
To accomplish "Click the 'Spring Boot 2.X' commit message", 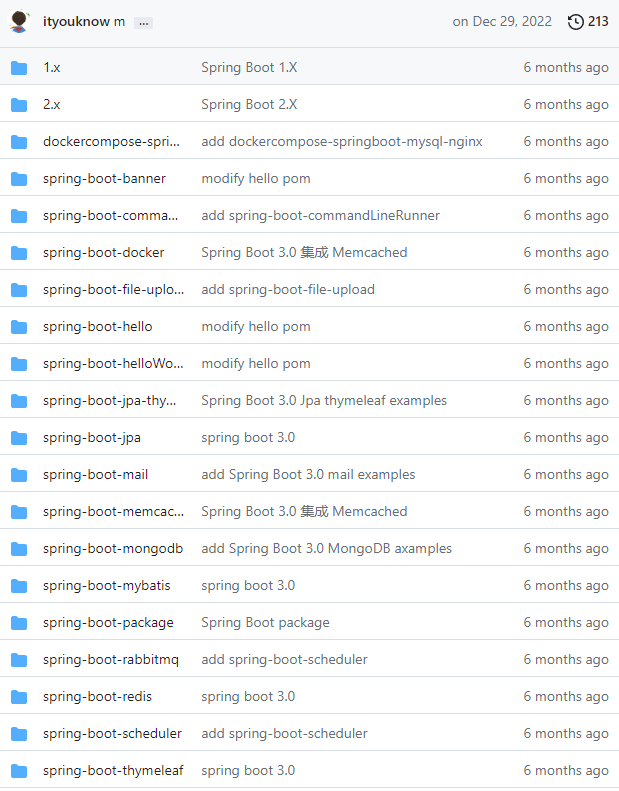I will [x=249, y=104].
